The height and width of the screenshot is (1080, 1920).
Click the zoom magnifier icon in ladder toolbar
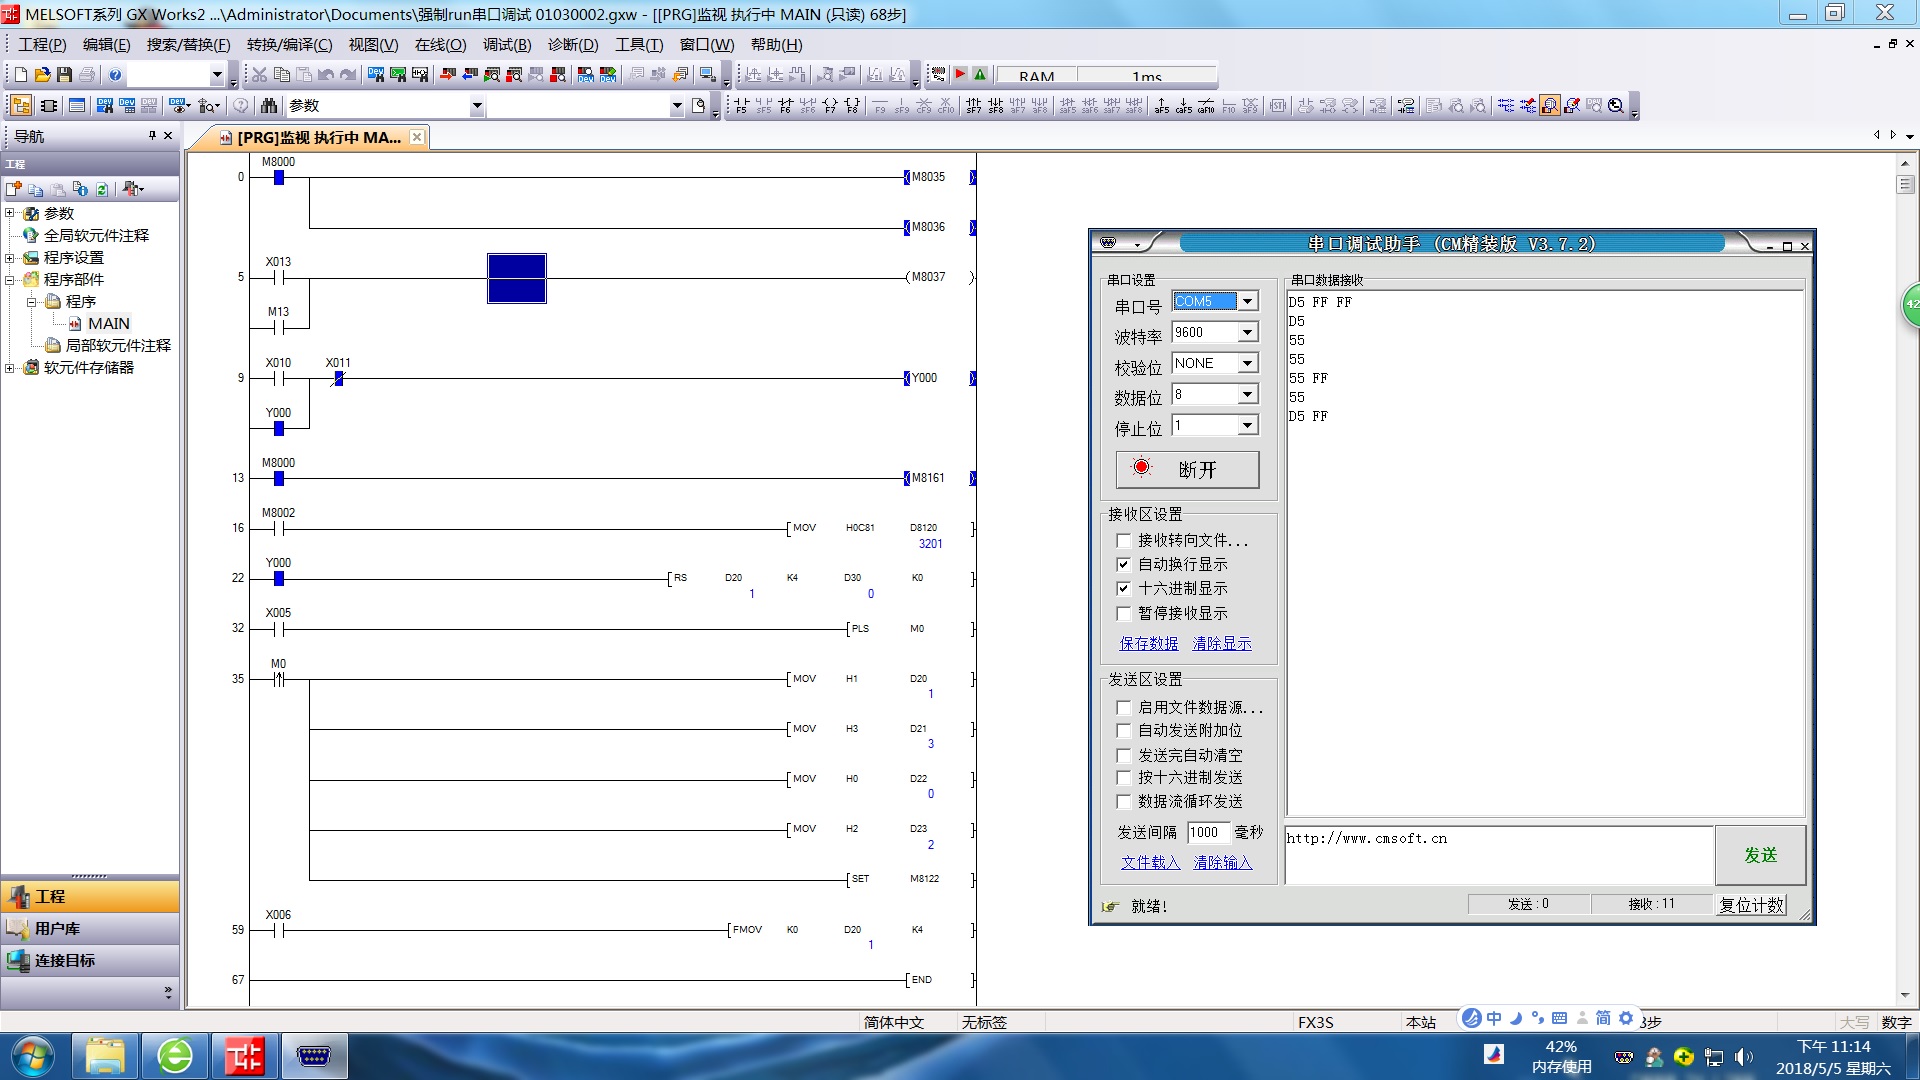pyautogui.click(x=1616, y=106)
